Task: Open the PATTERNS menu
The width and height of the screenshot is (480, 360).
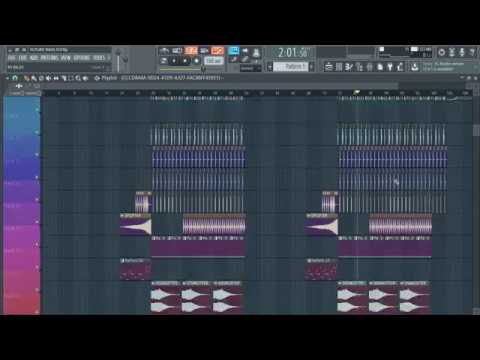Action: pyautogui.click(x=49, y=58)
